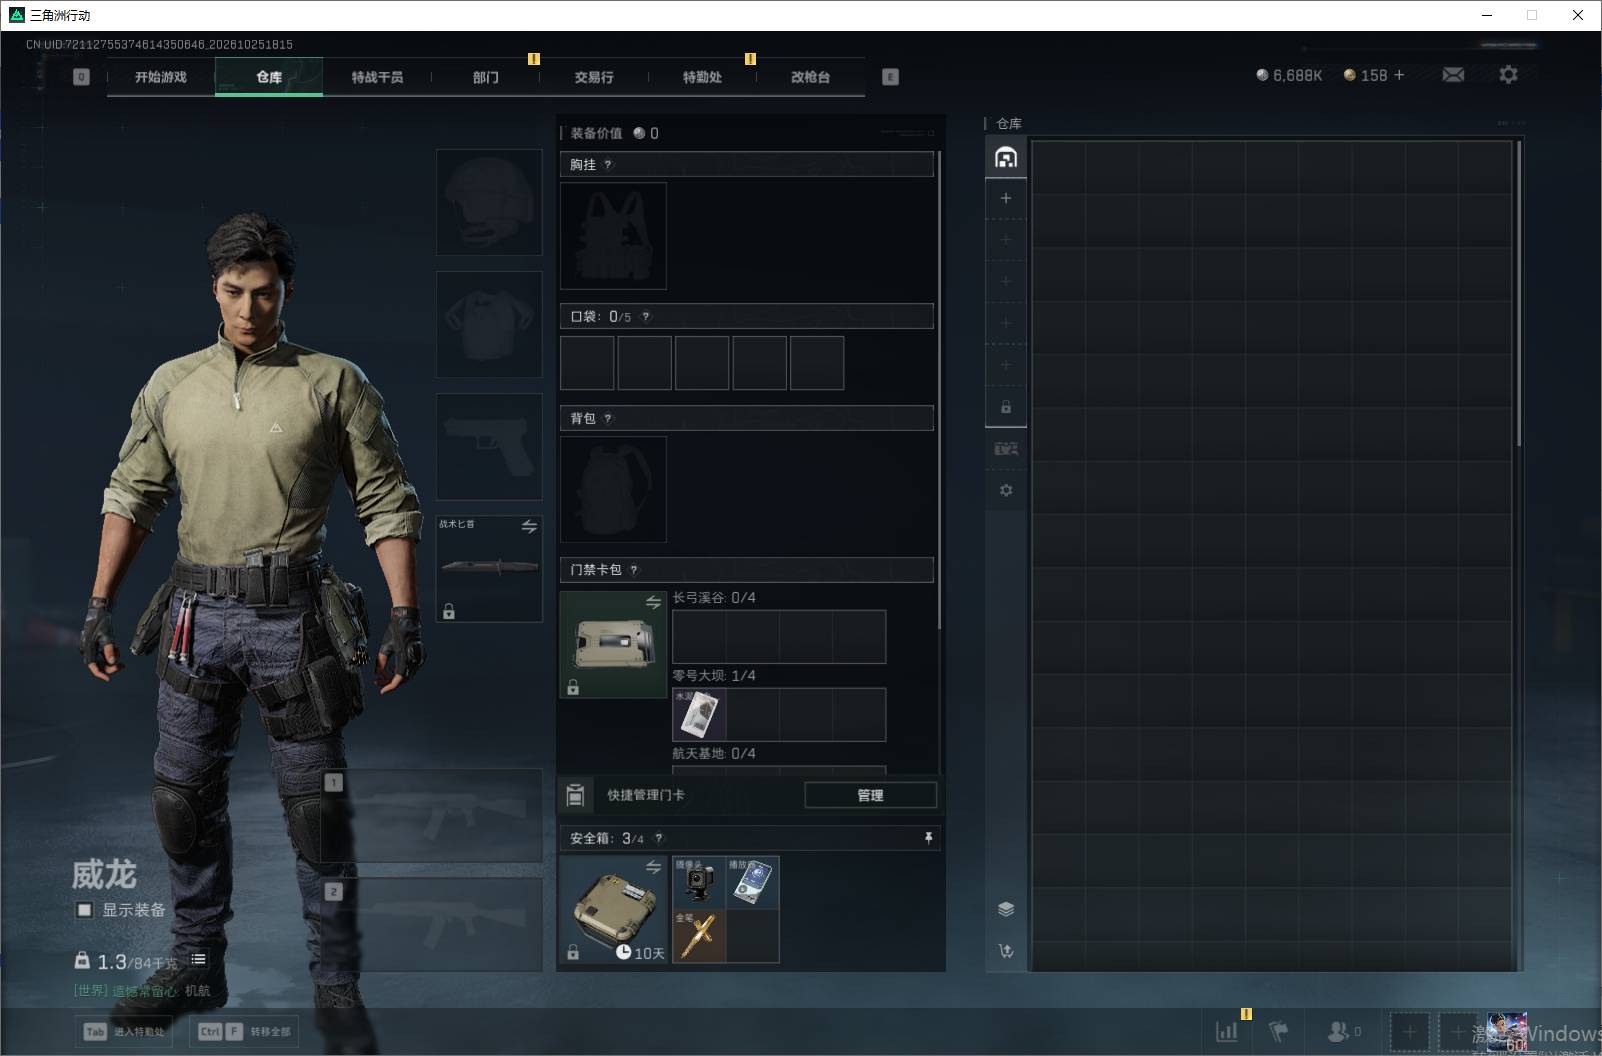
Task: Click the empty helmet equipment slot
Action: point(489,203)
